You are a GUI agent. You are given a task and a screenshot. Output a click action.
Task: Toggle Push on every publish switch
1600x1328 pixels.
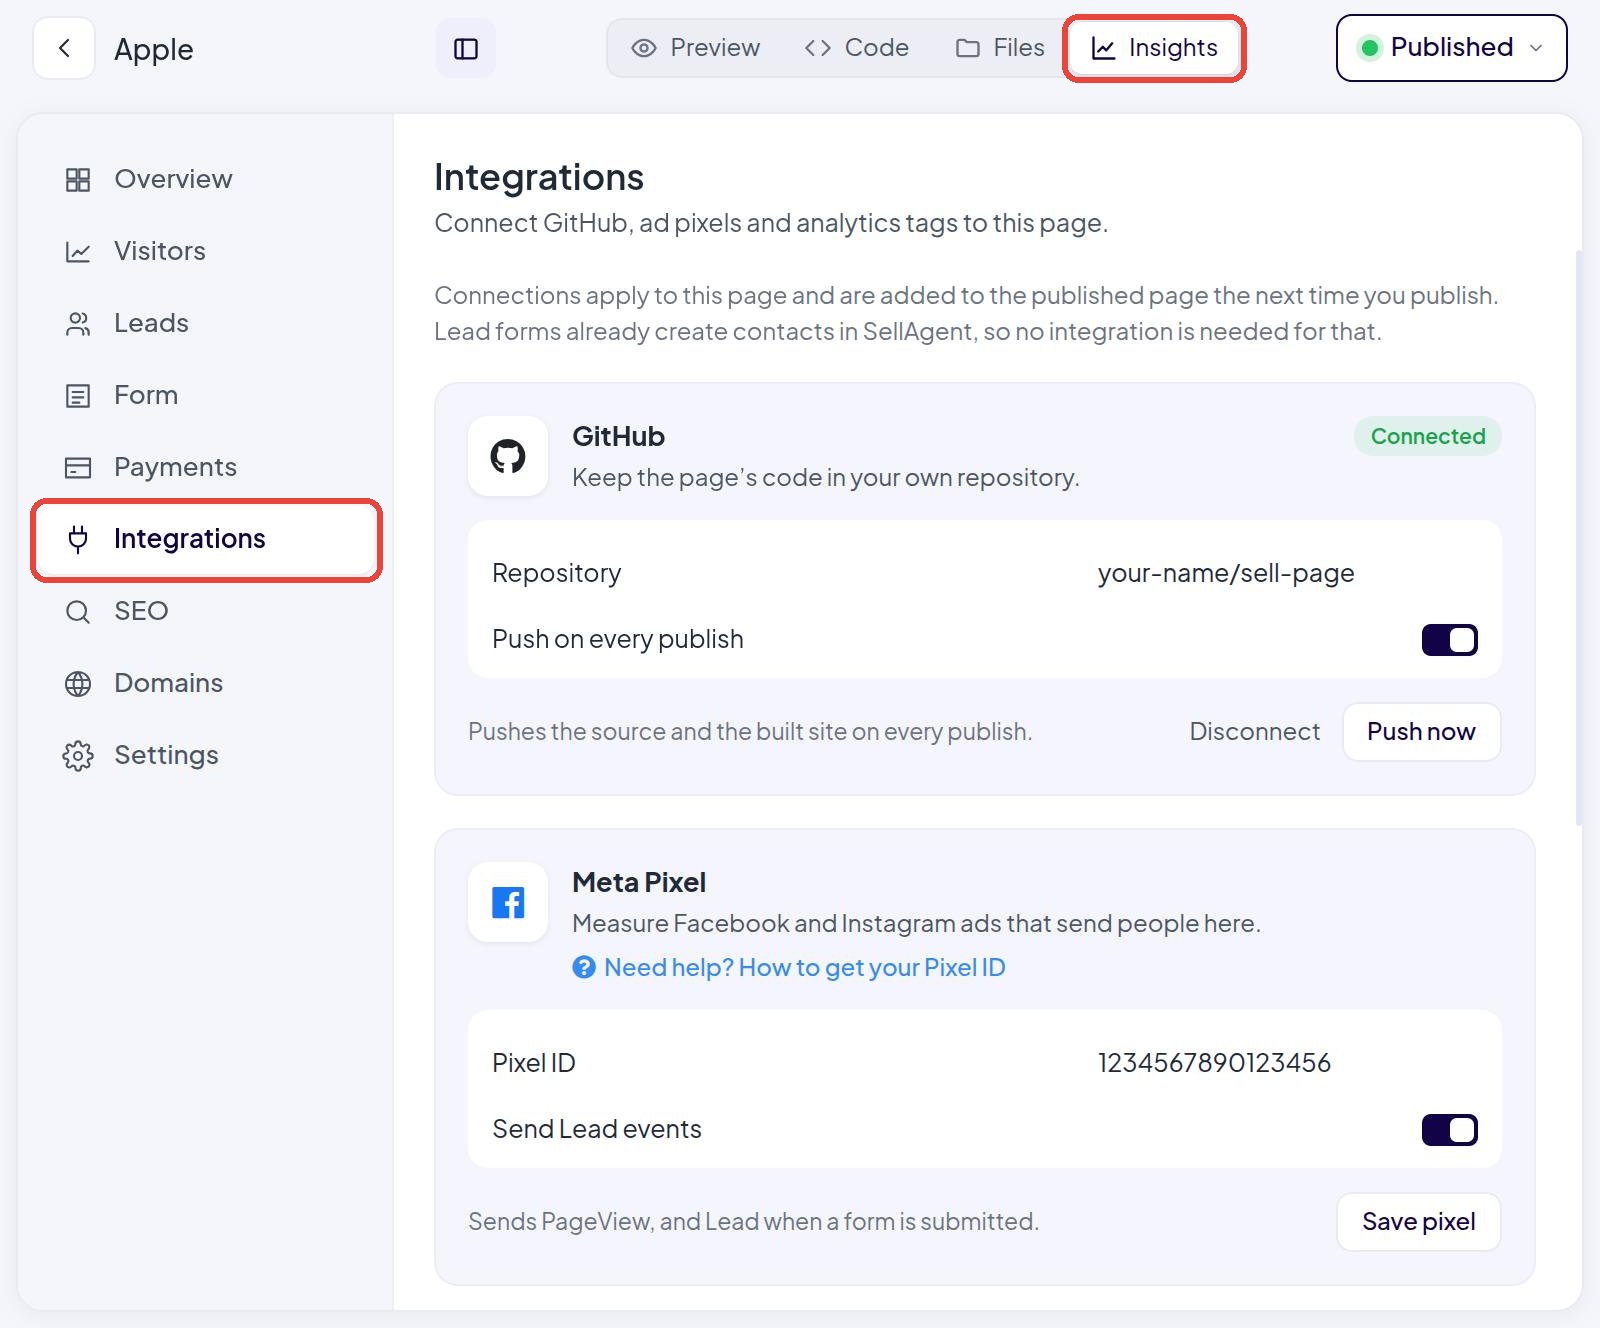(x=1449, y=639)
